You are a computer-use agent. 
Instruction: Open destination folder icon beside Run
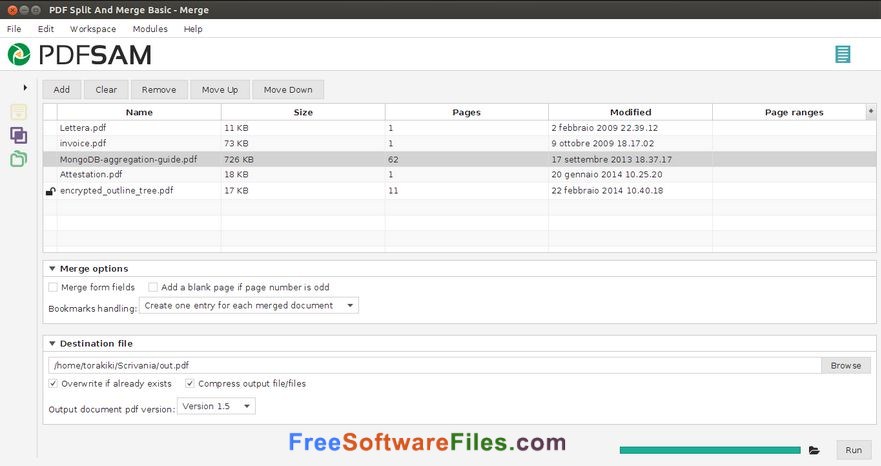(814, 450)
